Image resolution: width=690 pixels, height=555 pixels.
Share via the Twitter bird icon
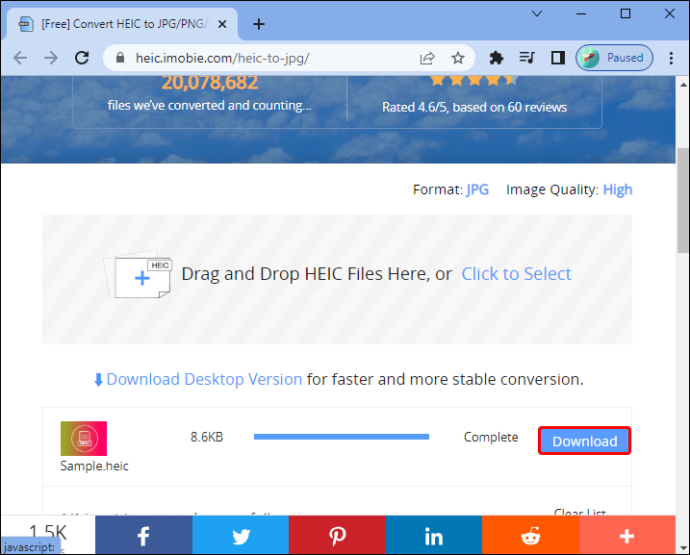point(240,536)
